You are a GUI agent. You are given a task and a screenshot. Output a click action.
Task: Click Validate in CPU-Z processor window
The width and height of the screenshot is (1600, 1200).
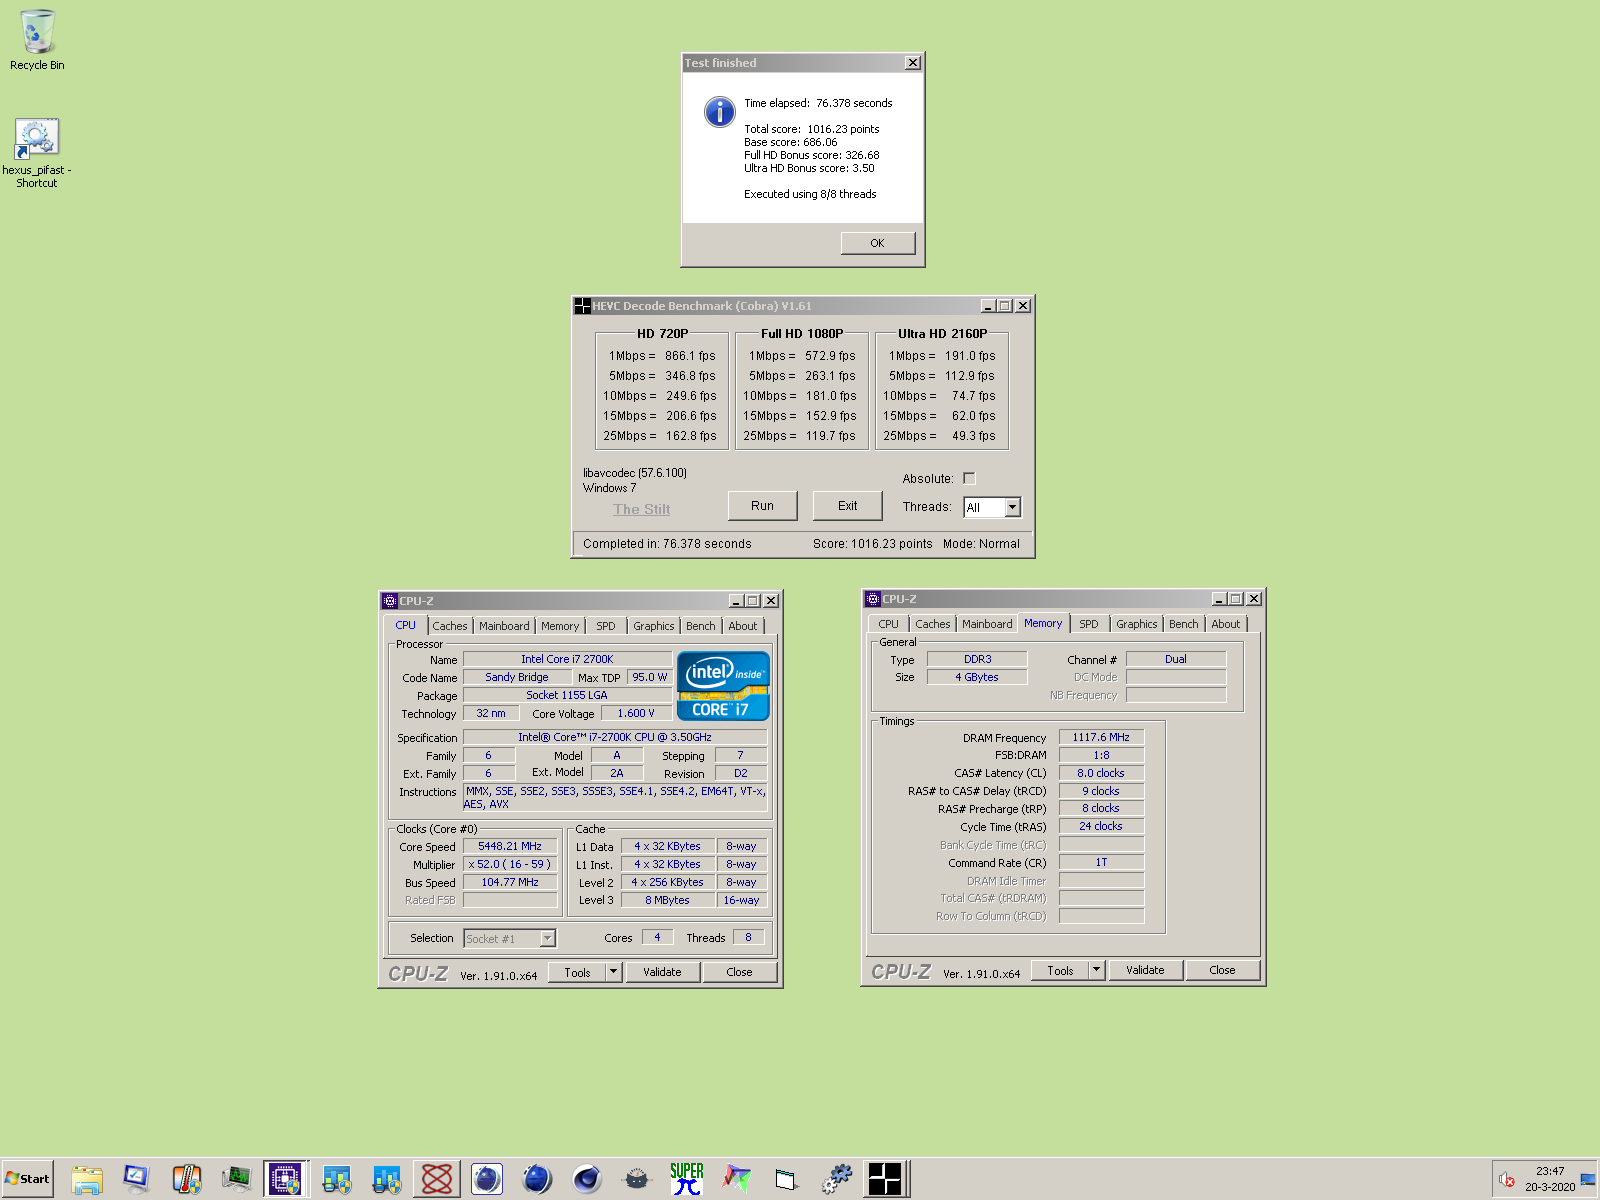coord(662,972)
